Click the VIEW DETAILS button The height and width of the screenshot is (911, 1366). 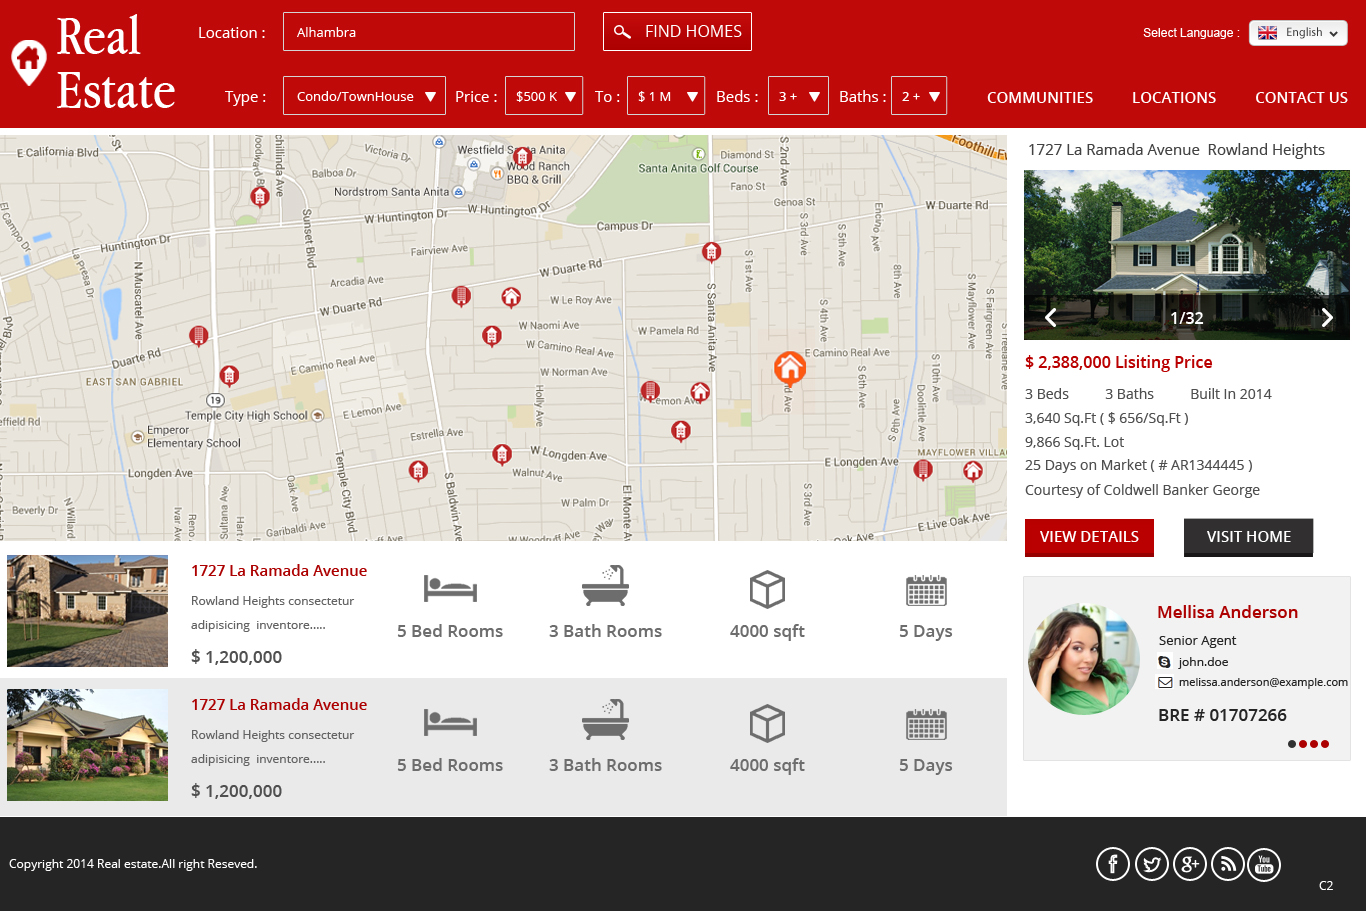[x=1089, y=537]
